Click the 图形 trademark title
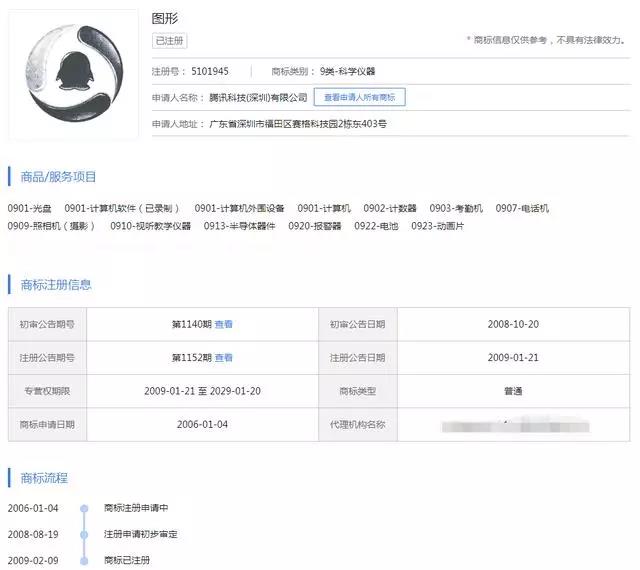Image resolution: width=640 pixels, height=570 pixels. (x=164, y=19)
